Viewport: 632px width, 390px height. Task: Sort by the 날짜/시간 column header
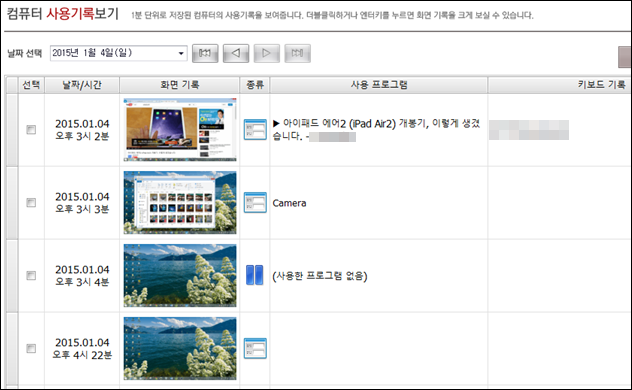tap(82, 85)
